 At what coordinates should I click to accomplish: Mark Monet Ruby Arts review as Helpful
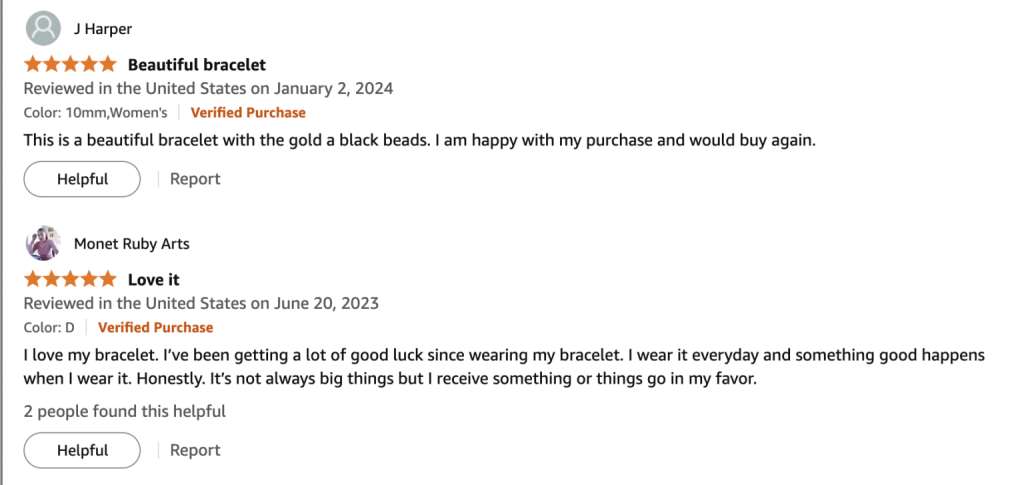tap(82, 450)
